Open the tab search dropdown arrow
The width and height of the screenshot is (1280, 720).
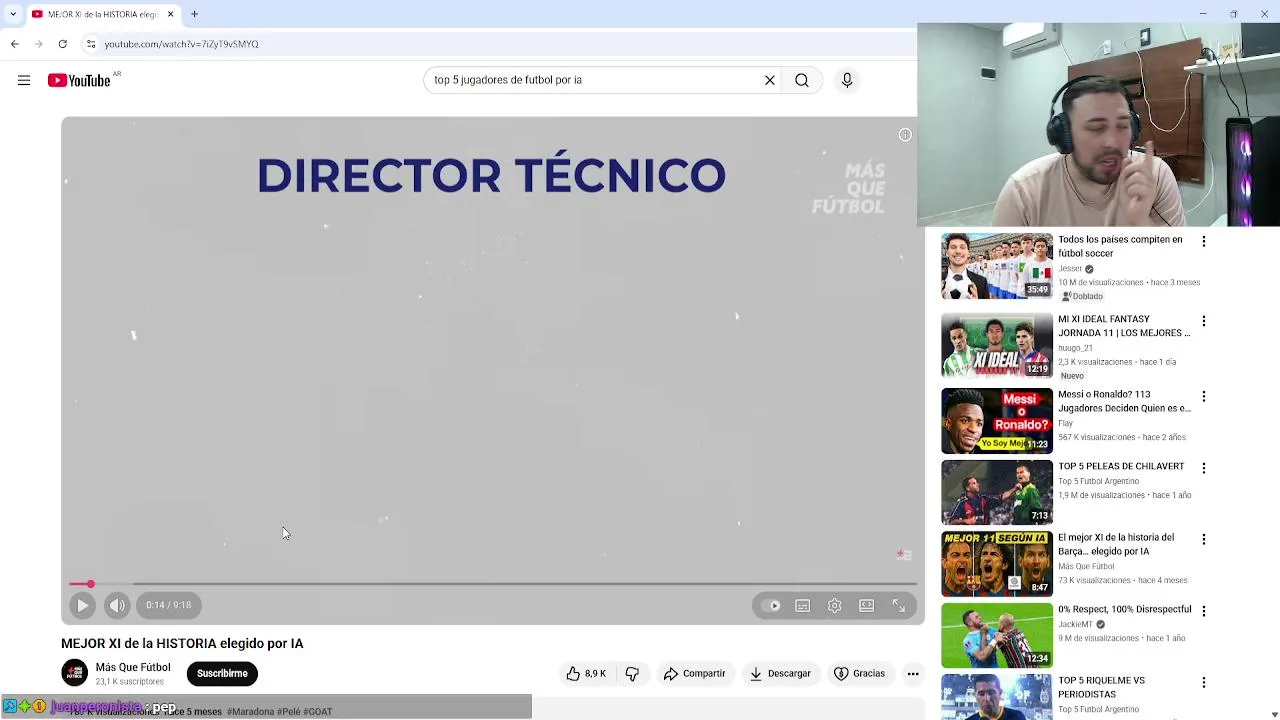coord(12,14)
